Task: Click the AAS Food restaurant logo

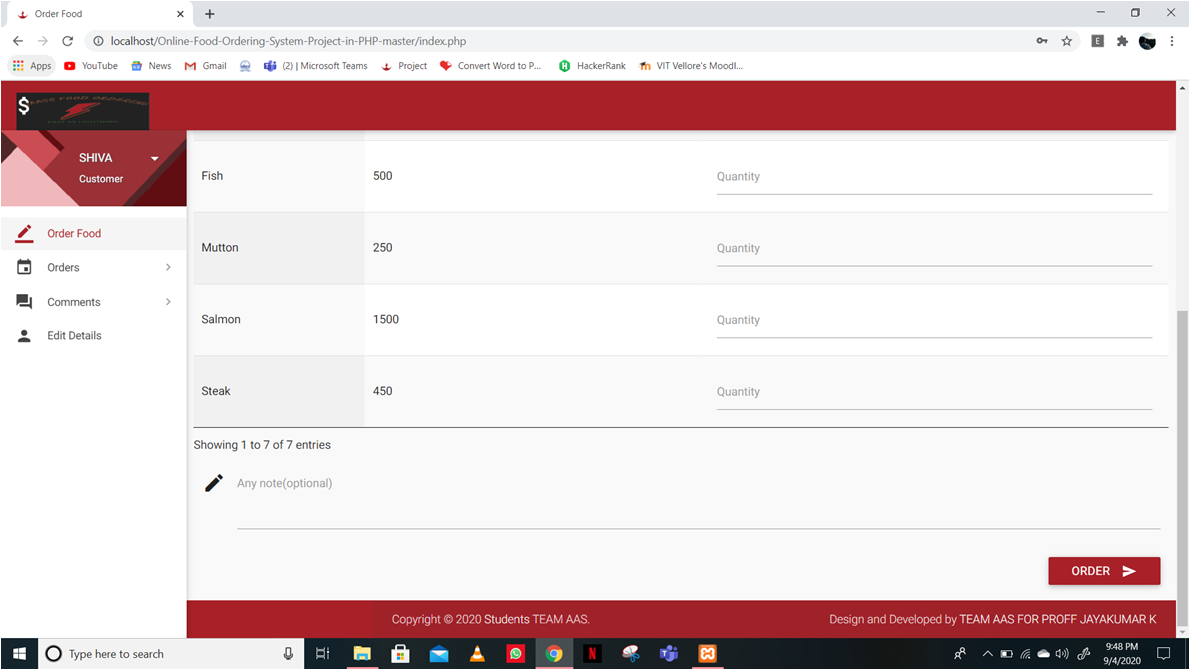Action: coord(80,110)
